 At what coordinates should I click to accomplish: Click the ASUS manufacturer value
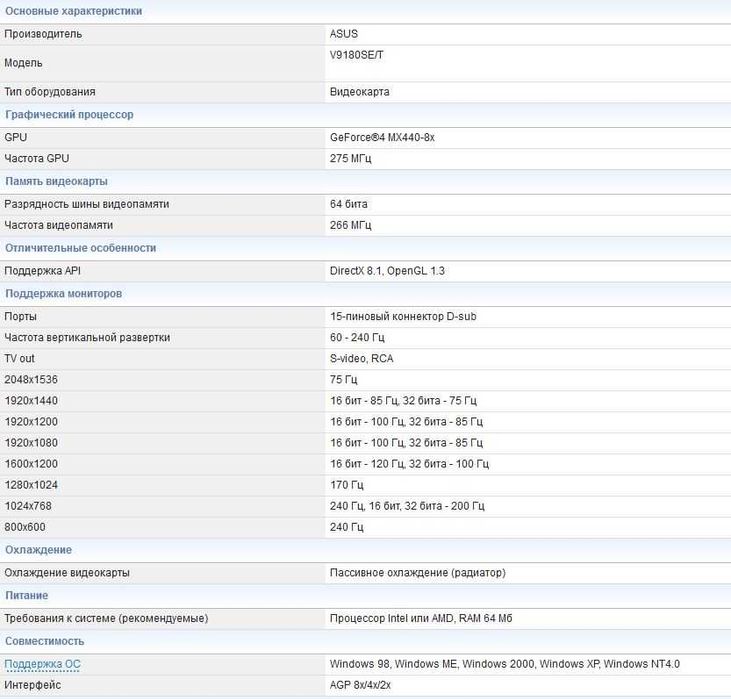coord(343,34)
